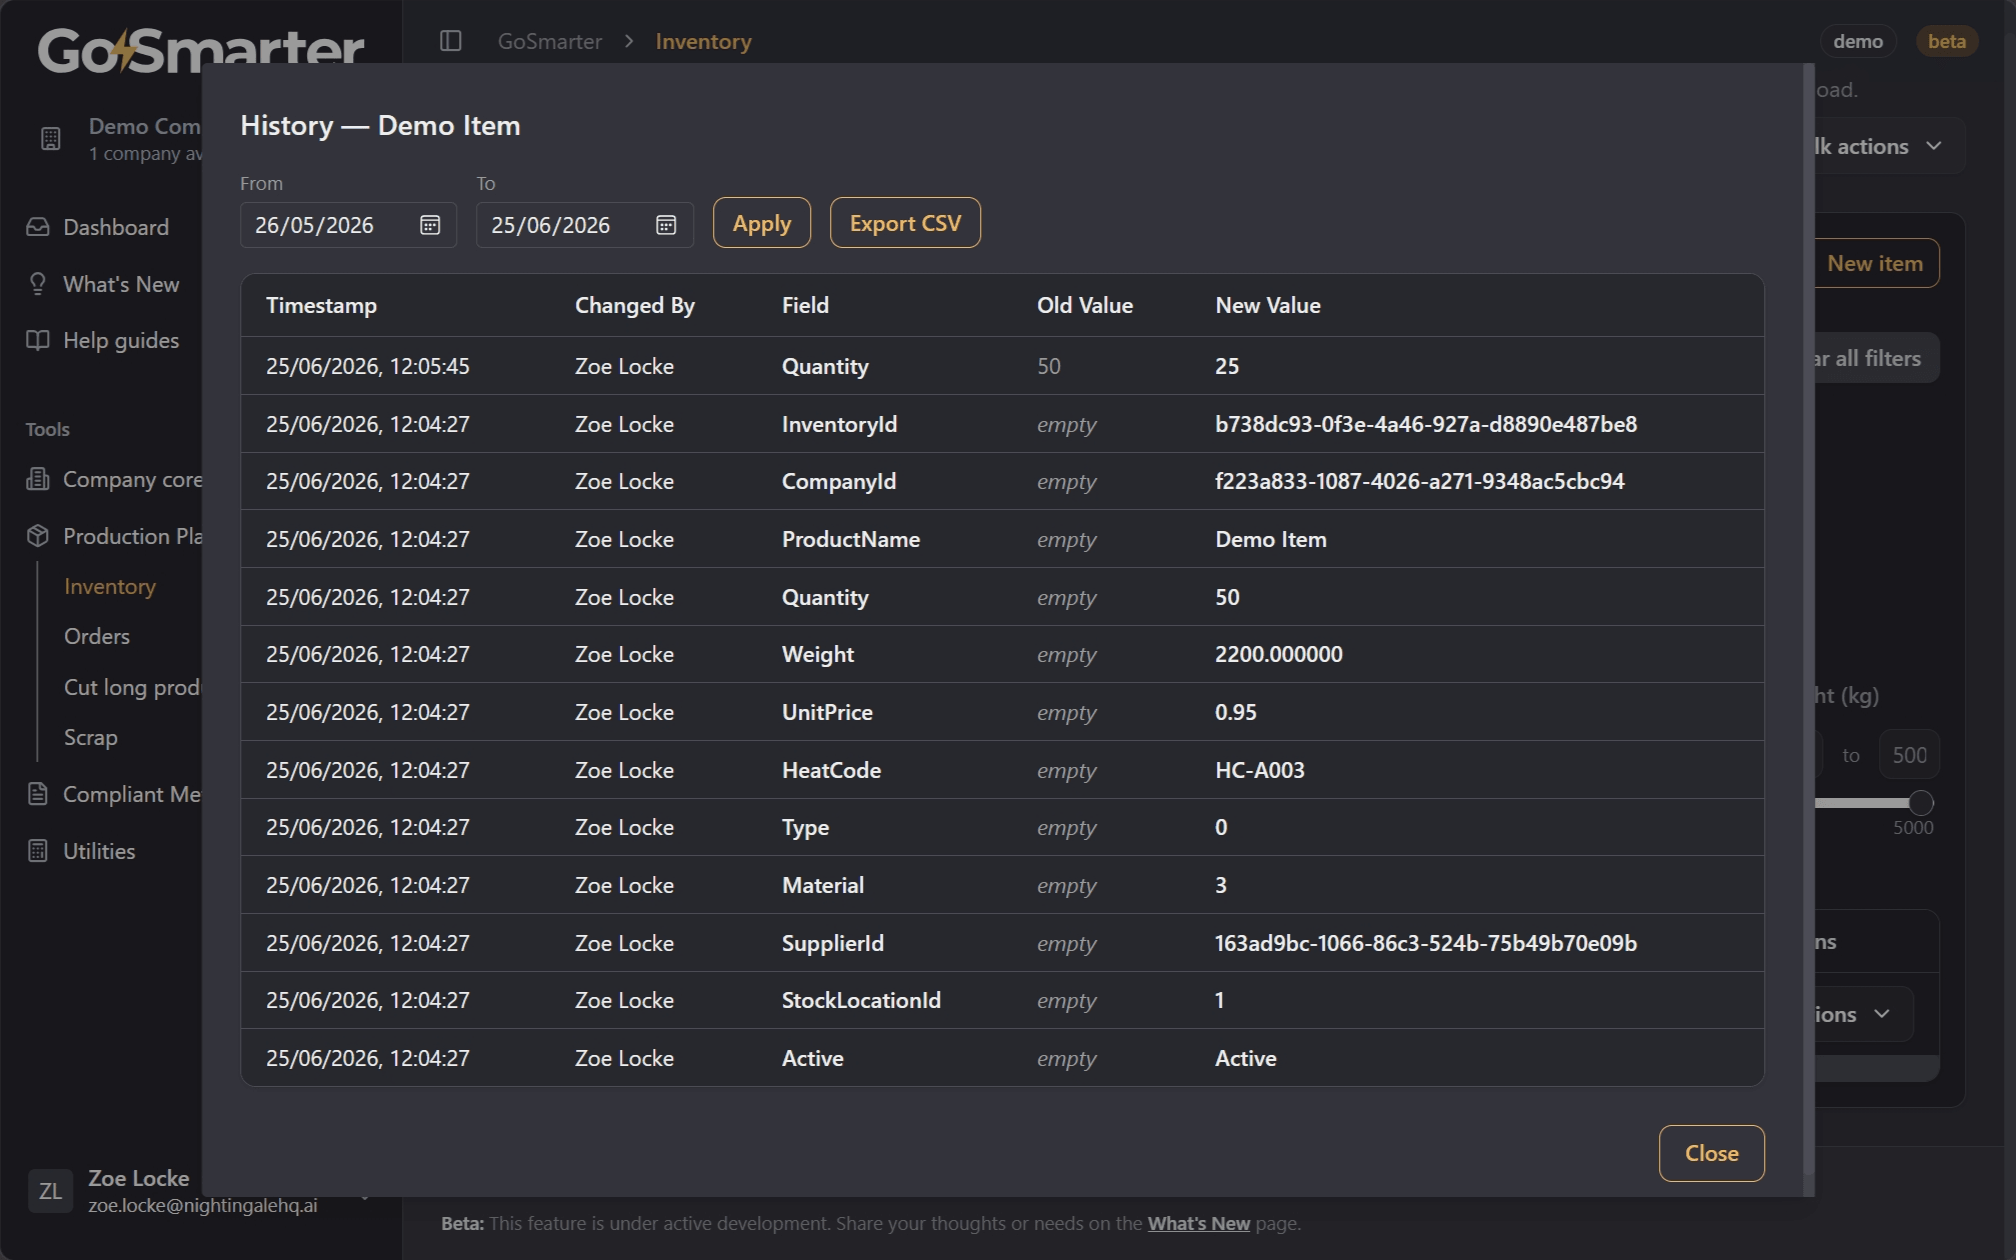The height and width of the screenshot is (1260, 2016).
Task: Click the Dashboard inbox icon
Action: (38, 227)
